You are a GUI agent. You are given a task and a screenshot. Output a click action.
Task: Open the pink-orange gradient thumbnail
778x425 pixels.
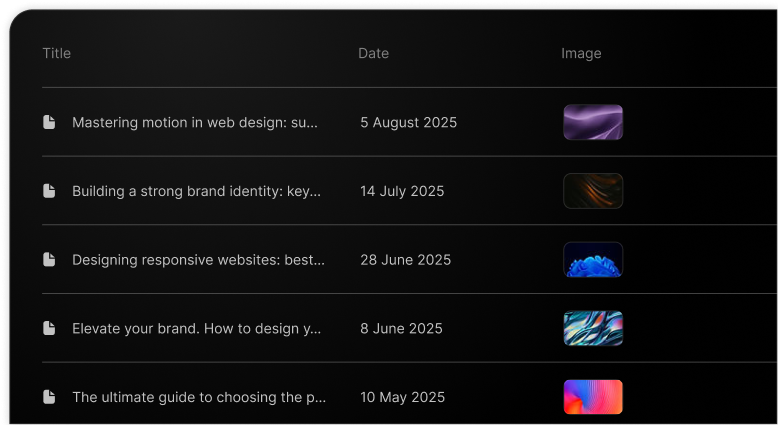coord(592,397)
